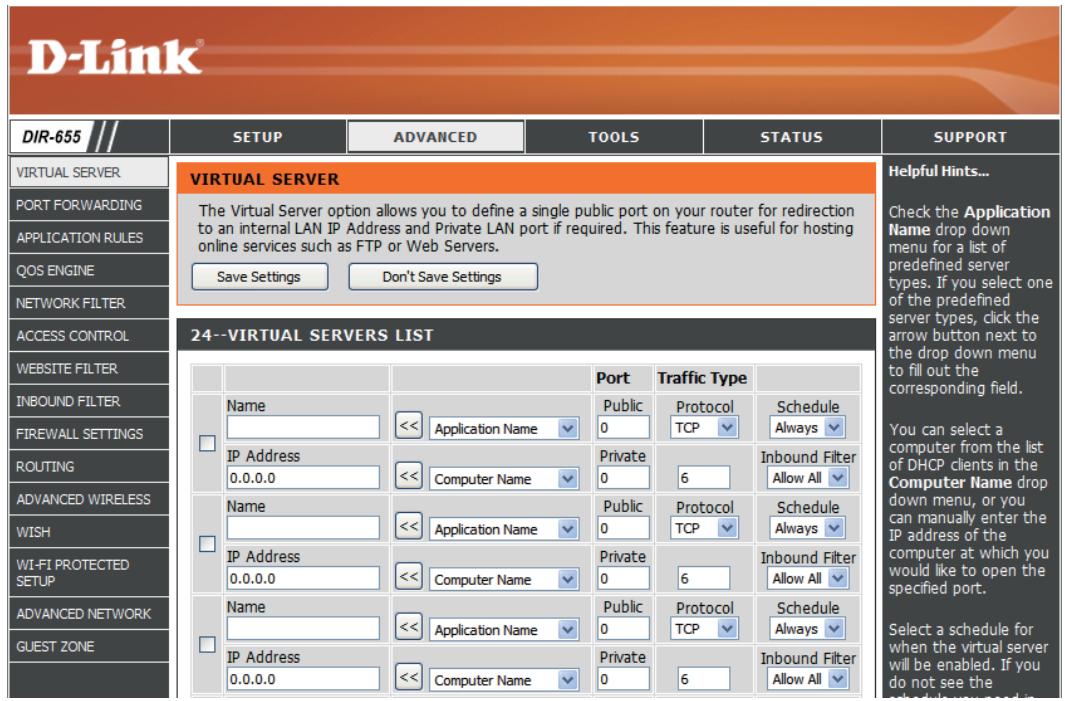This screenshot has width=1065, height=701.
Task: Open first server's Computer Name dropdown
Action: [504, 479]
